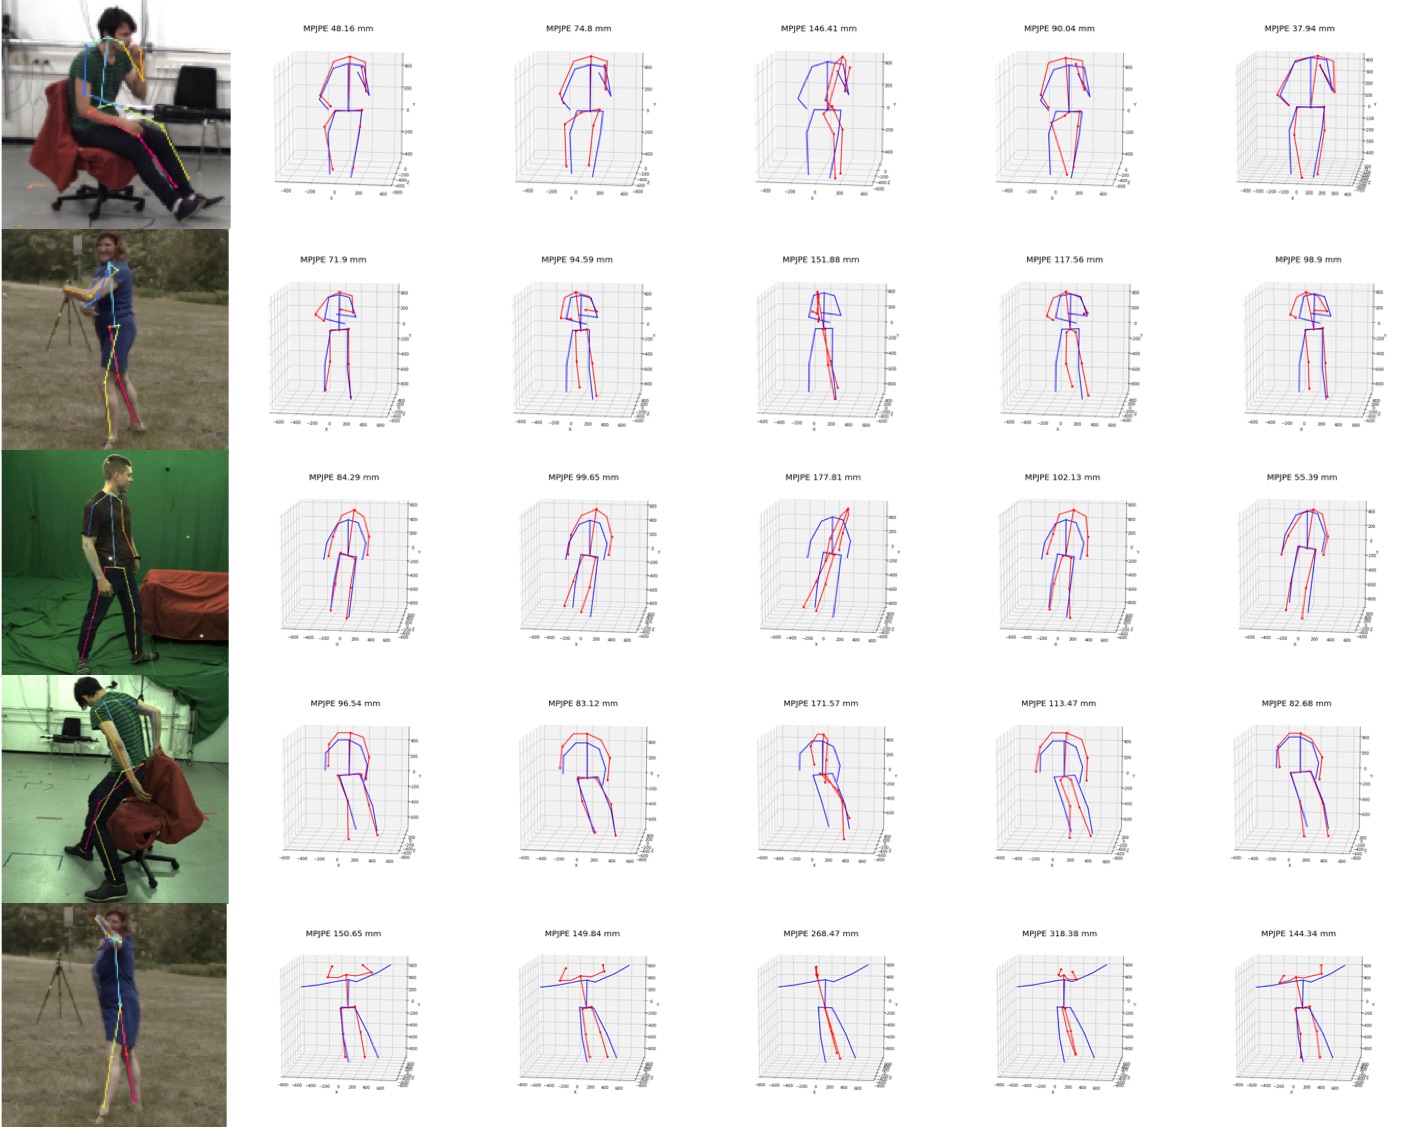Click the 3D plot titled MPJPE 48.16 mm
This screenshot has width=1414, height=1127.
[x=340, y=113]
